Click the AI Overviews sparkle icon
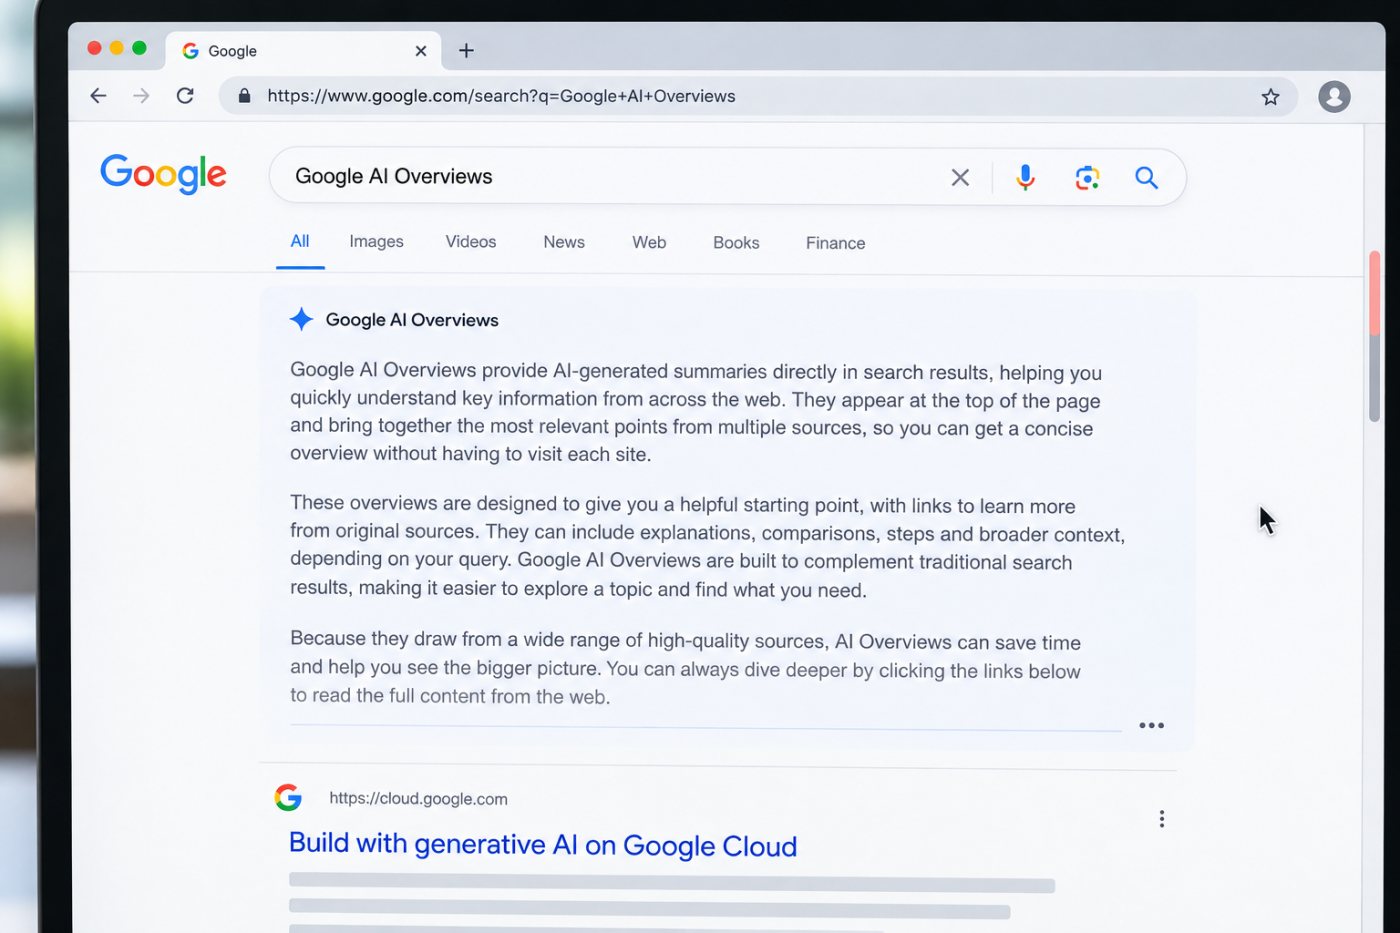1400x933 pixels. [301, 319]
